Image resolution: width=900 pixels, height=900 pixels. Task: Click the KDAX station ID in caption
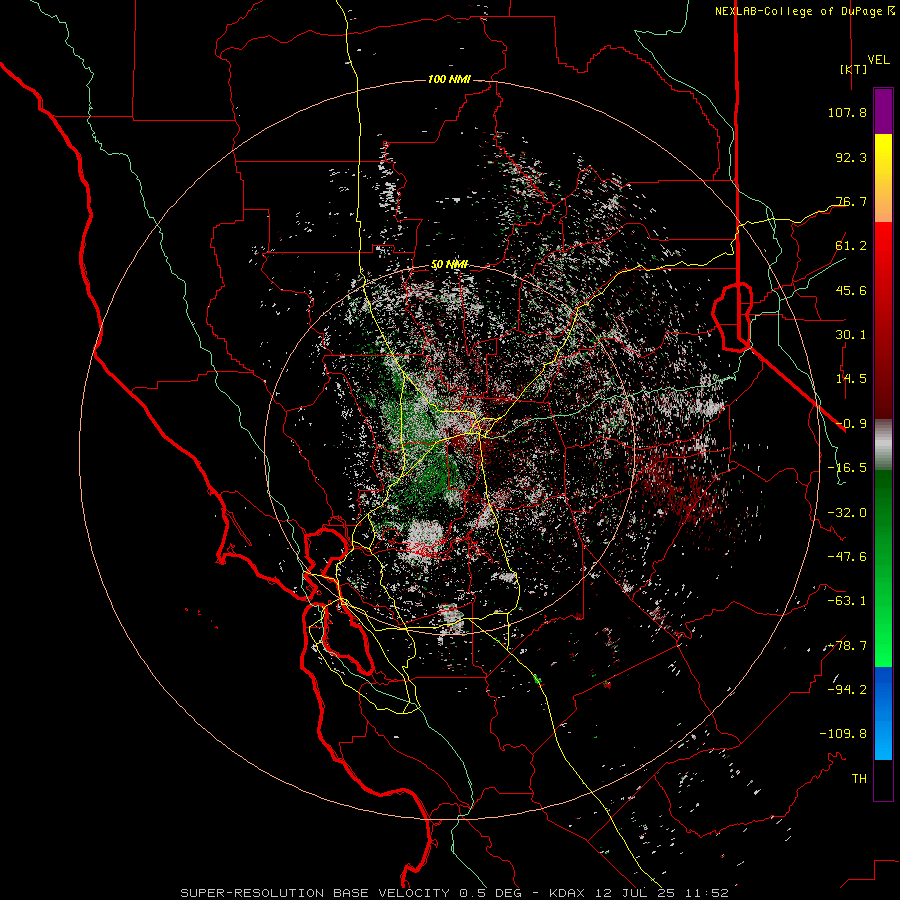(x=567, y=893)
